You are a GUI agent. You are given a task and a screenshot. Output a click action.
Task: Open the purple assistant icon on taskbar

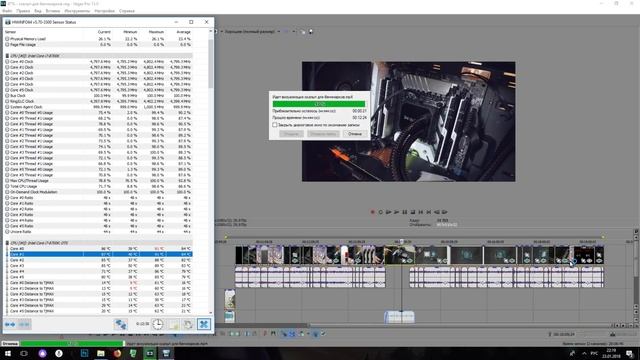42,353
